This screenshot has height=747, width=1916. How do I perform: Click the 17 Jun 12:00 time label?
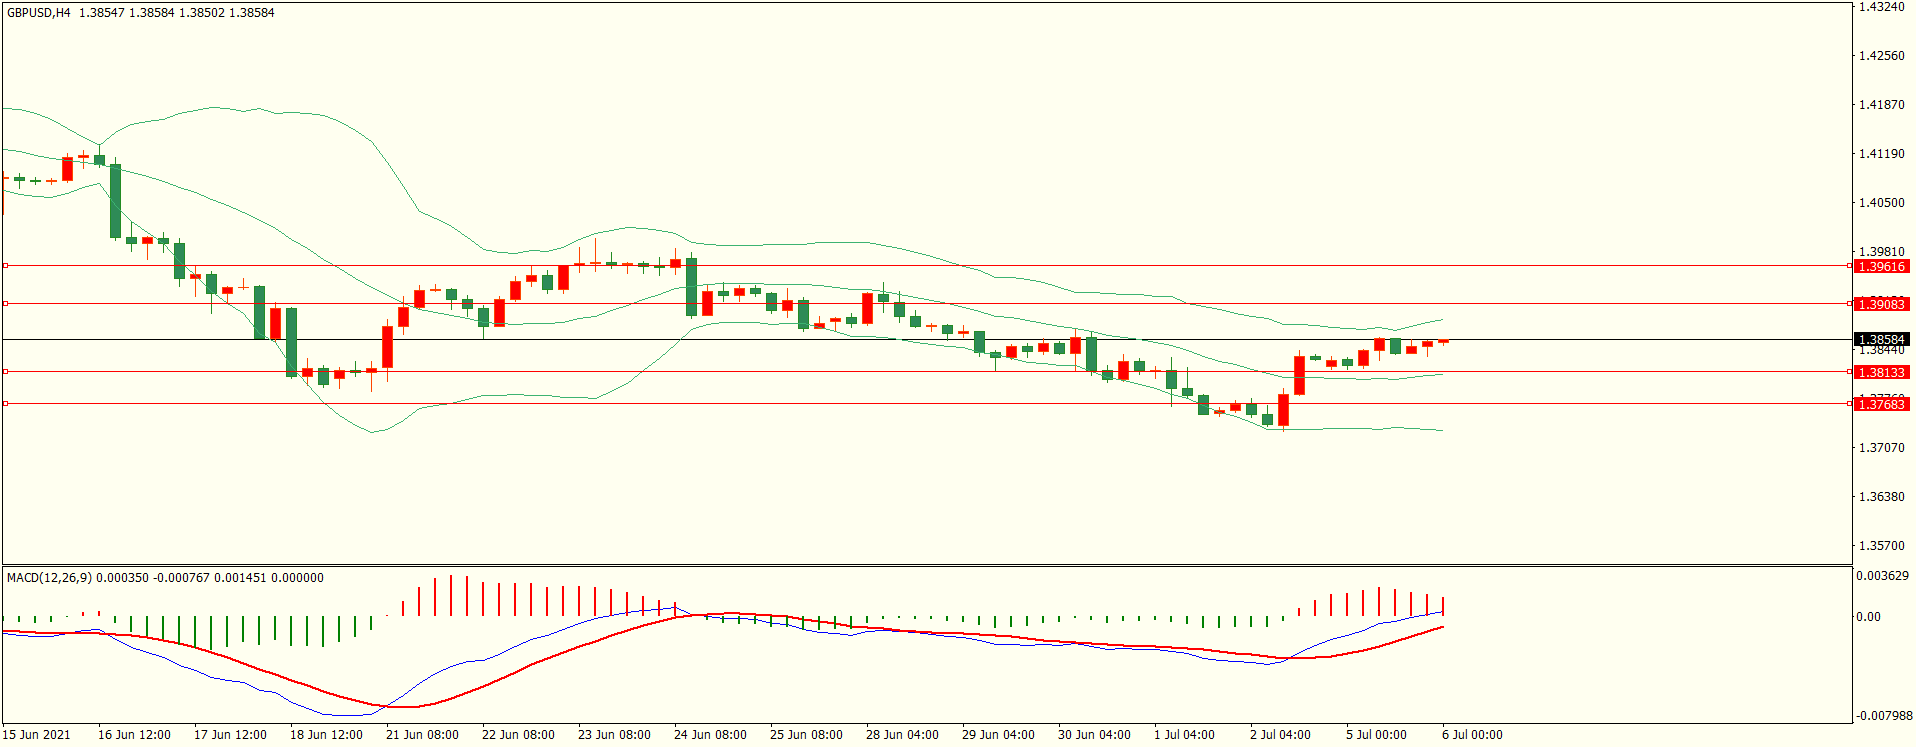[x=230, y=735]
